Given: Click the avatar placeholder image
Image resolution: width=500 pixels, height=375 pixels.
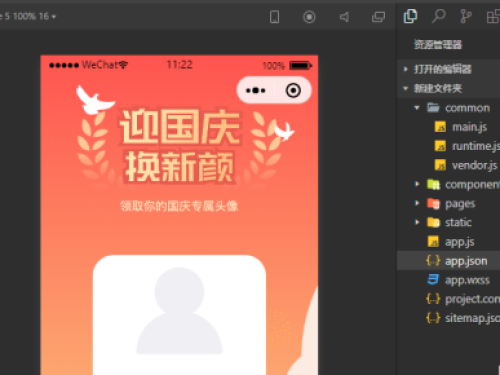Looking at the screenshot, I should click(x=179, y=311).
